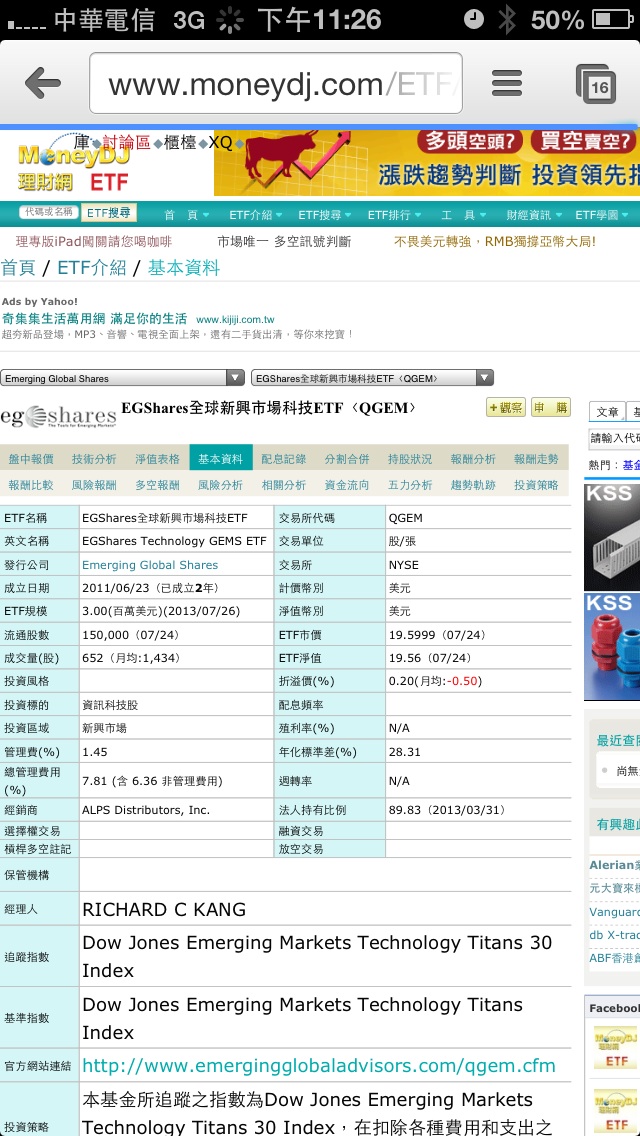
Task: Switch to the 風險分析 tab
Action: pos(221,485)
